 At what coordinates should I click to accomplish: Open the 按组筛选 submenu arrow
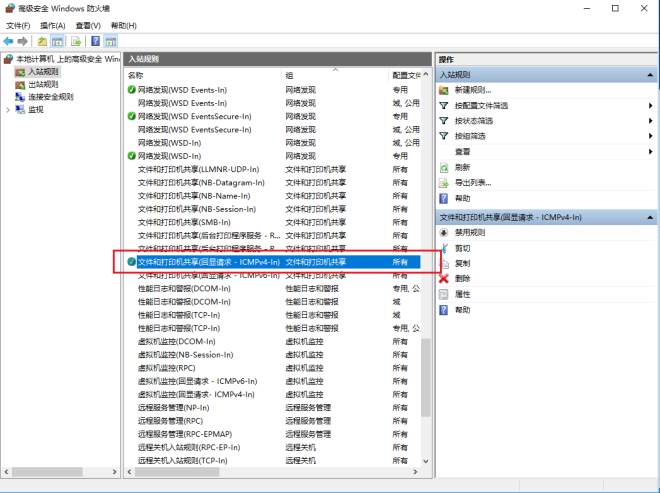[650, 136]
